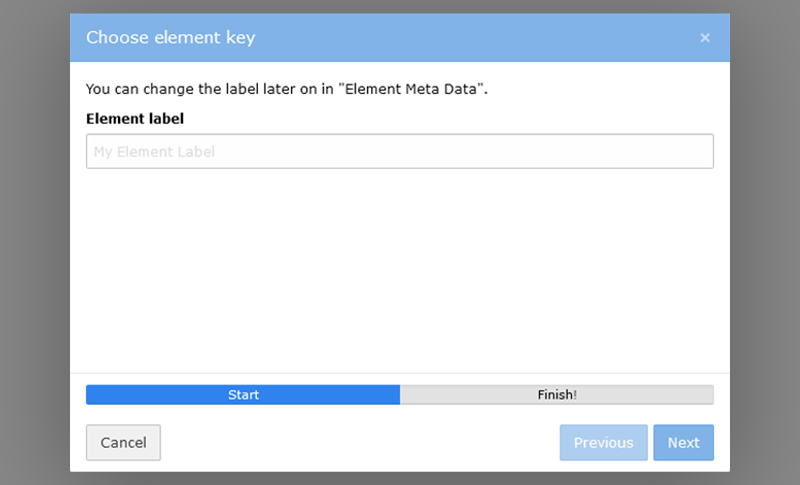Proceed using the Next button

pos(683,442)
